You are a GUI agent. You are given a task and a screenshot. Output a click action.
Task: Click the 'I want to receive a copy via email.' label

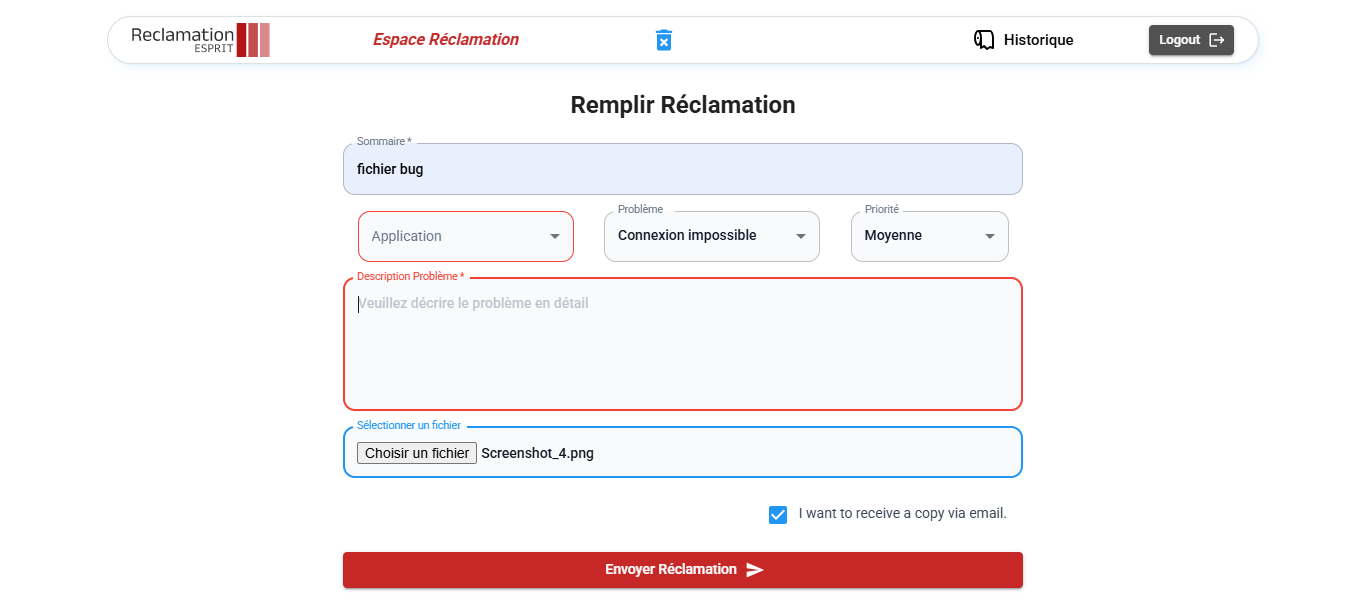(x=903, y=514)
